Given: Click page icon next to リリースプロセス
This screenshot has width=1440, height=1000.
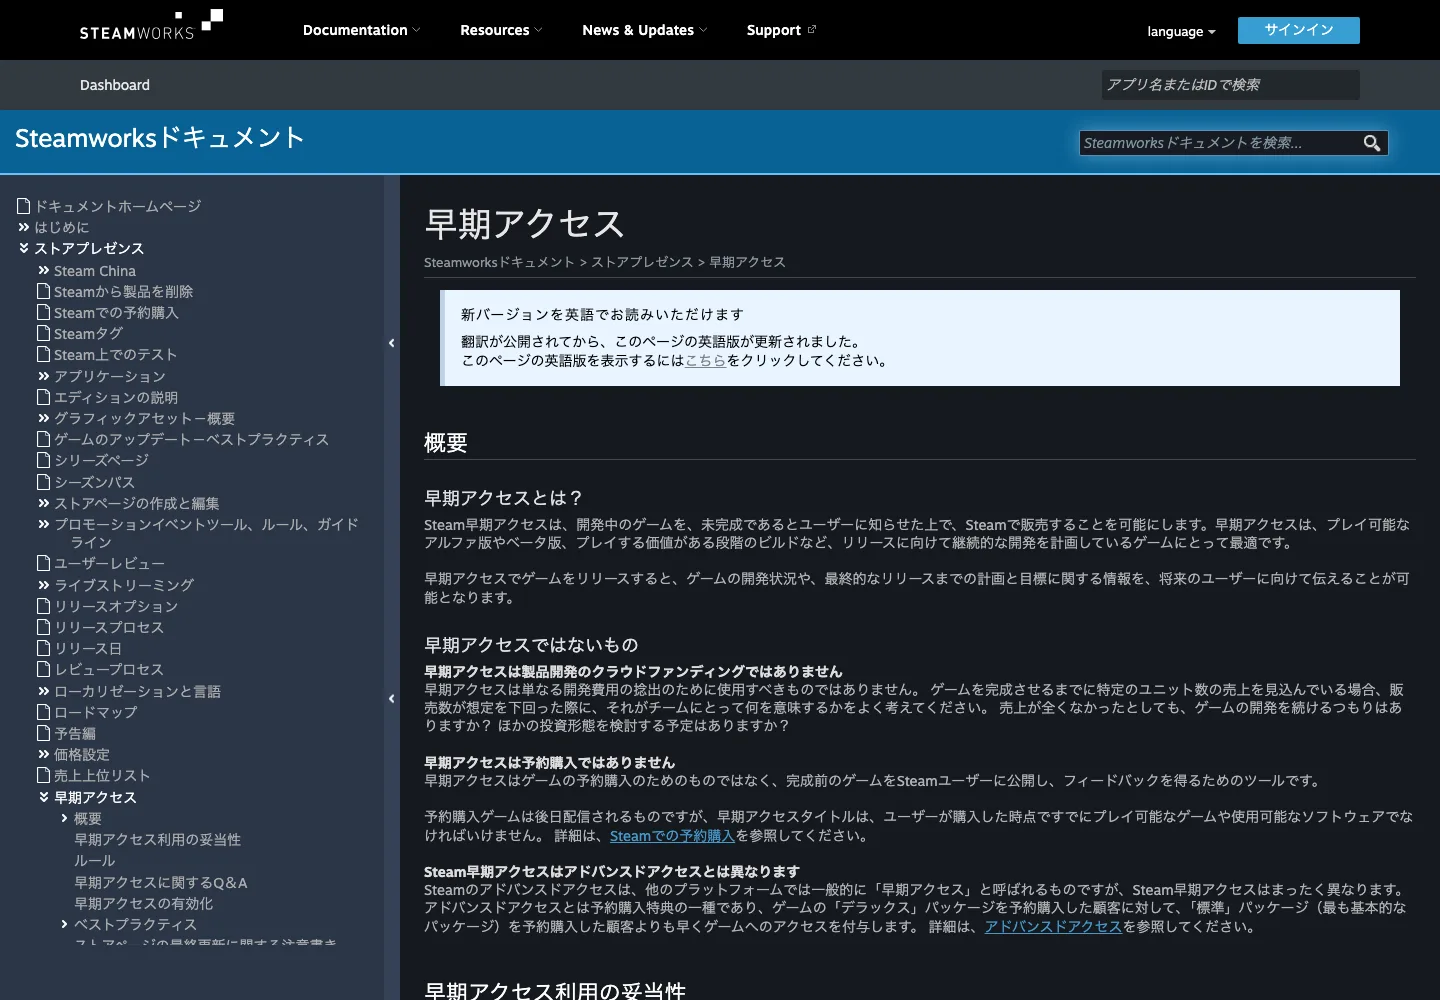Looking at the screenshot, I should point(43,627).
